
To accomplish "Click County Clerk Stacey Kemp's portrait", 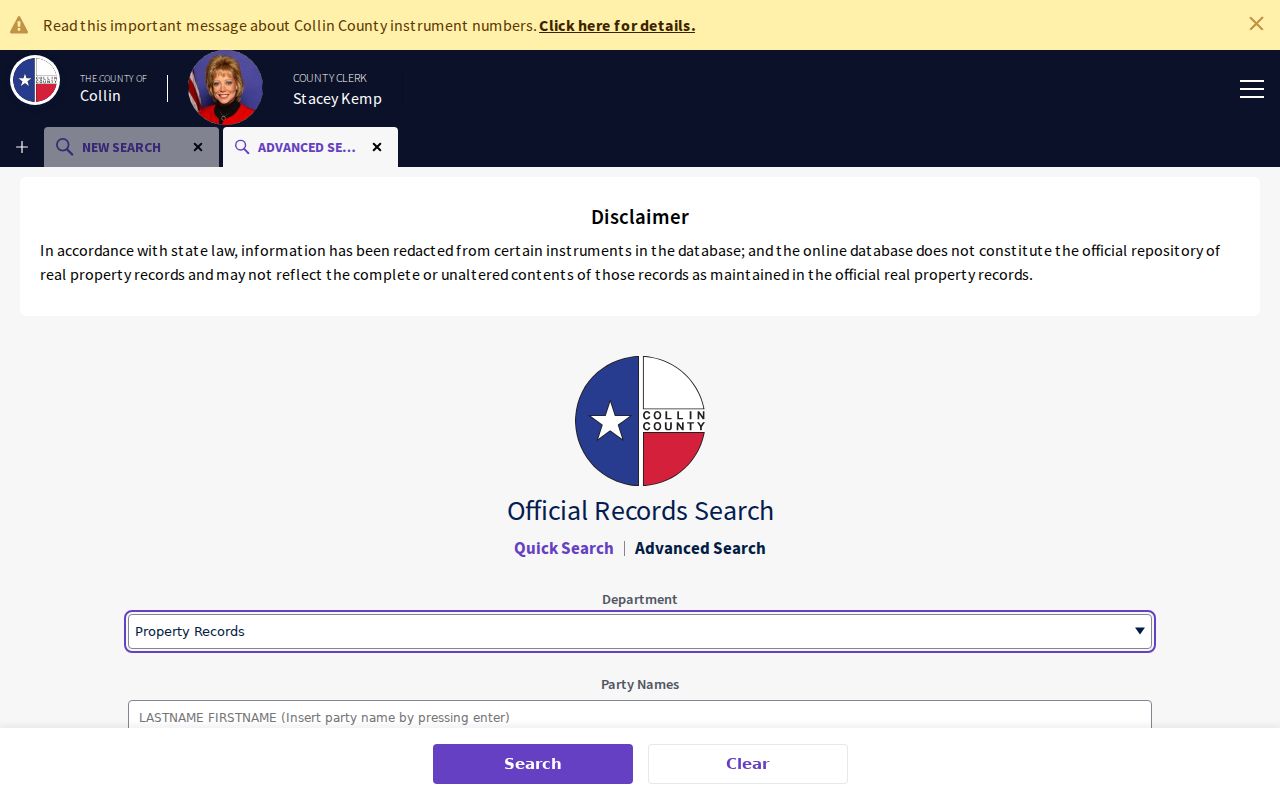I will pyautogui.click(x=226, y=88).
